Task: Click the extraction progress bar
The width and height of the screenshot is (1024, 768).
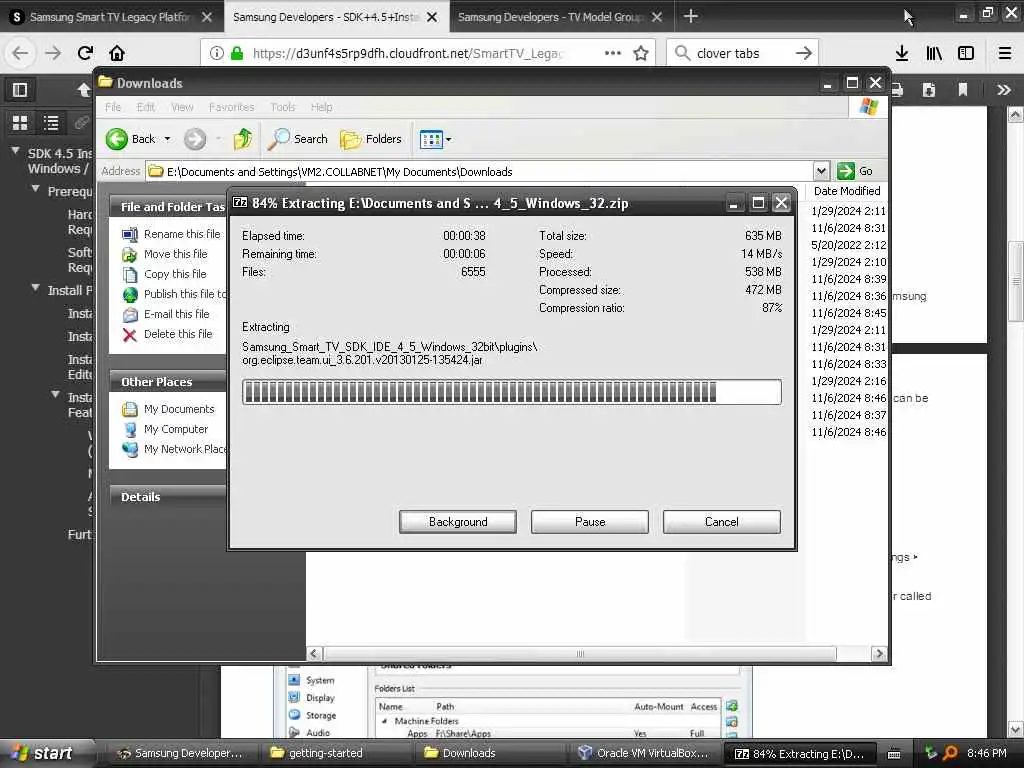Action: coord(511,392)
